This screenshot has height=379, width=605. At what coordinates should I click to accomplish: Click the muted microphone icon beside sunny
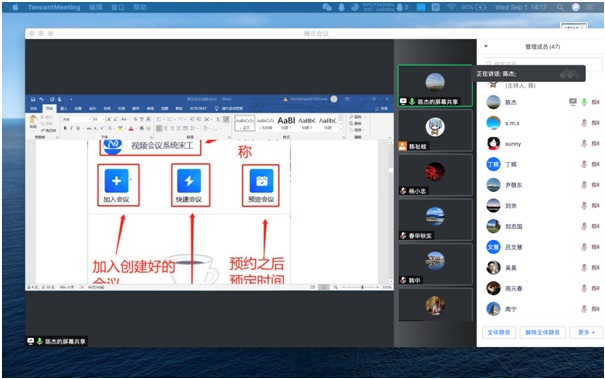coord(584,144)
